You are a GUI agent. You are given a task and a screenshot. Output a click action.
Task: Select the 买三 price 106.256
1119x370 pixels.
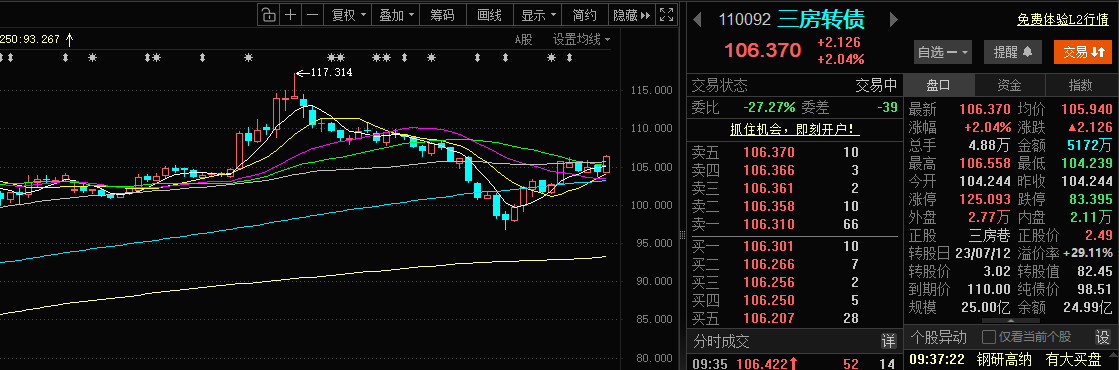[x=769, y=282]
